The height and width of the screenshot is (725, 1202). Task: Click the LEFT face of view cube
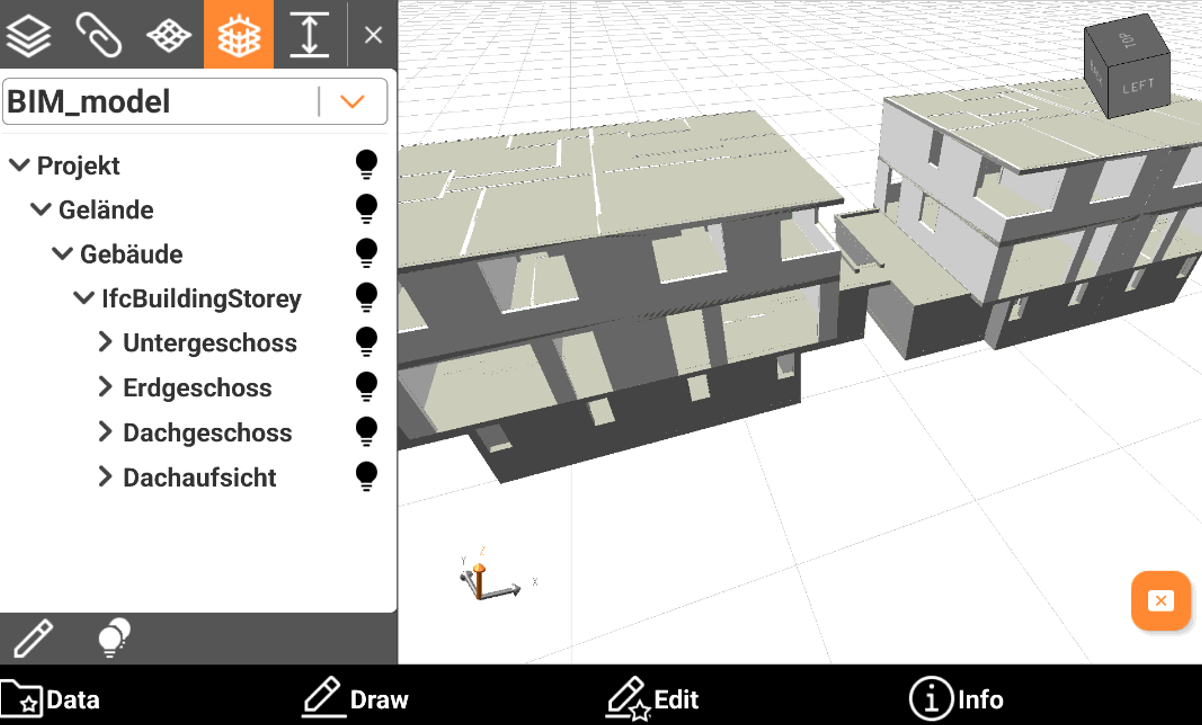click(x=1138, y=88)
